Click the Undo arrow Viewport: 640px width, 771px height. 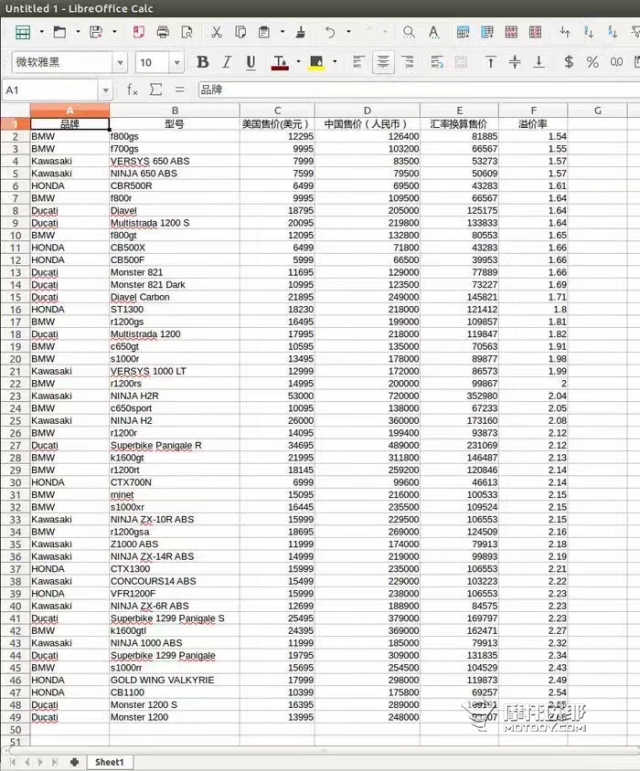pyautogui.click(x=330, y=32)
